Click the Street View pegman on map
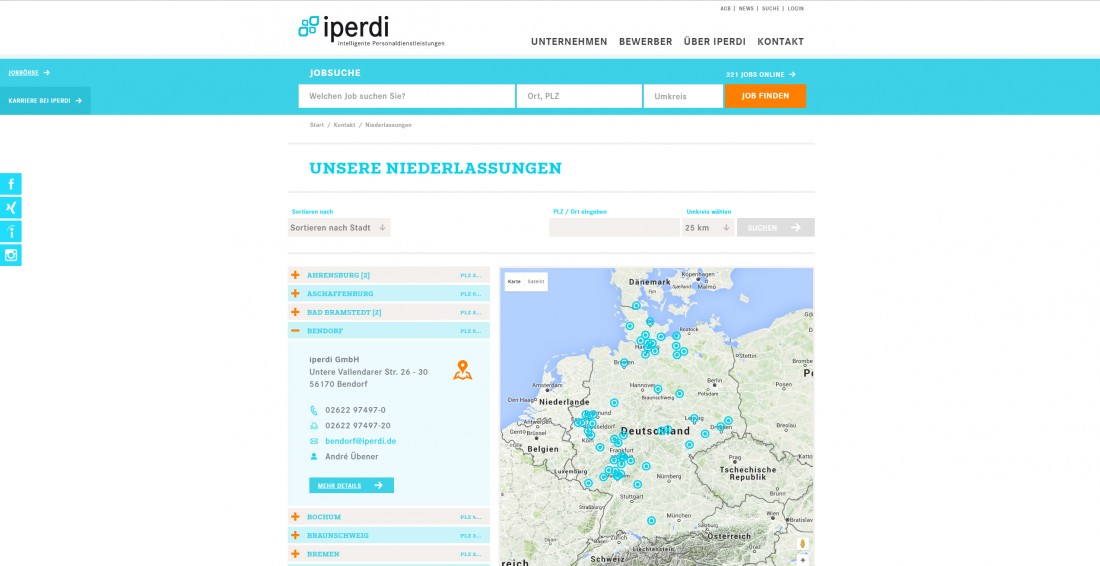 point(802,544)
